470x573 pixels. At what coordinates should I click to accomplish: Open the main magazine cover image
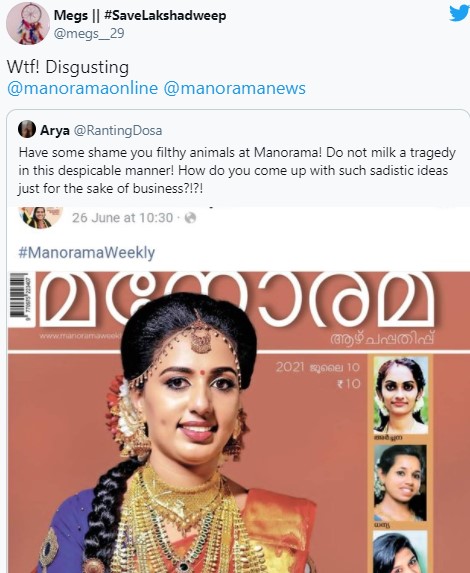click(x=239, y=422)
